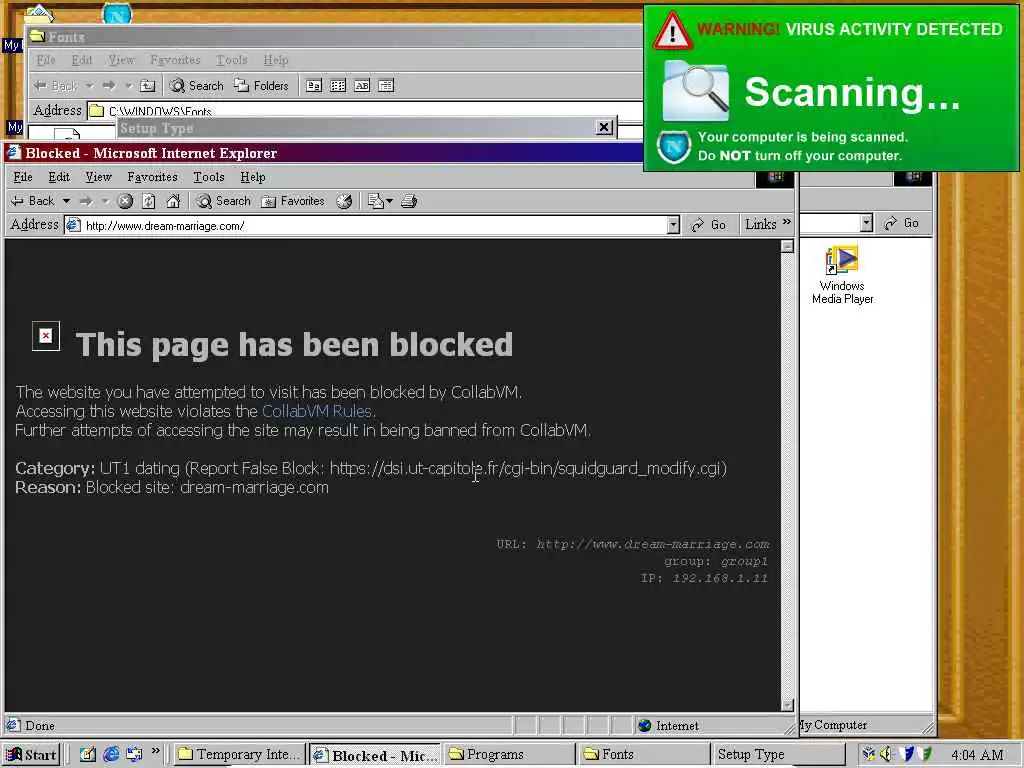Click scroll down arrow on blocked page
This screenshot has width=1024, height=768.
click(x=787, y=705)
